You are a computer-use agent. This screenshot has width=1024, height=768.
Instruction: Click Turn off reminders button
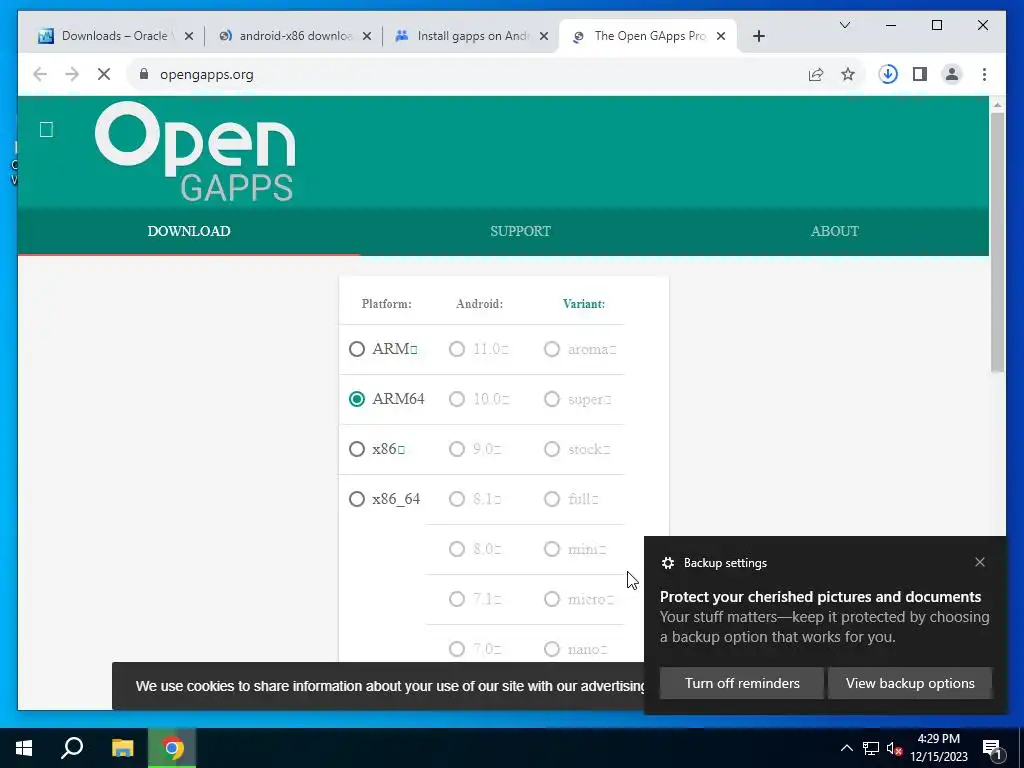point(742,683)
